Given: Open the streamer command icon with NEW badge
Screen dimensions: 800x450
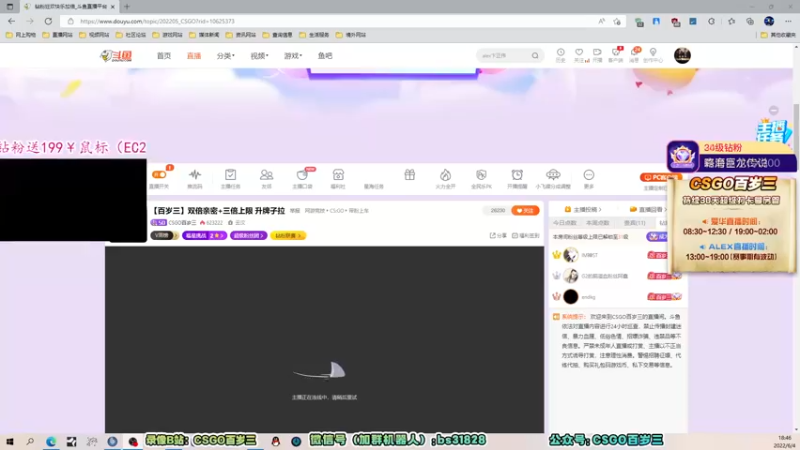Looking at the screenshot, I should coord(302,174).
